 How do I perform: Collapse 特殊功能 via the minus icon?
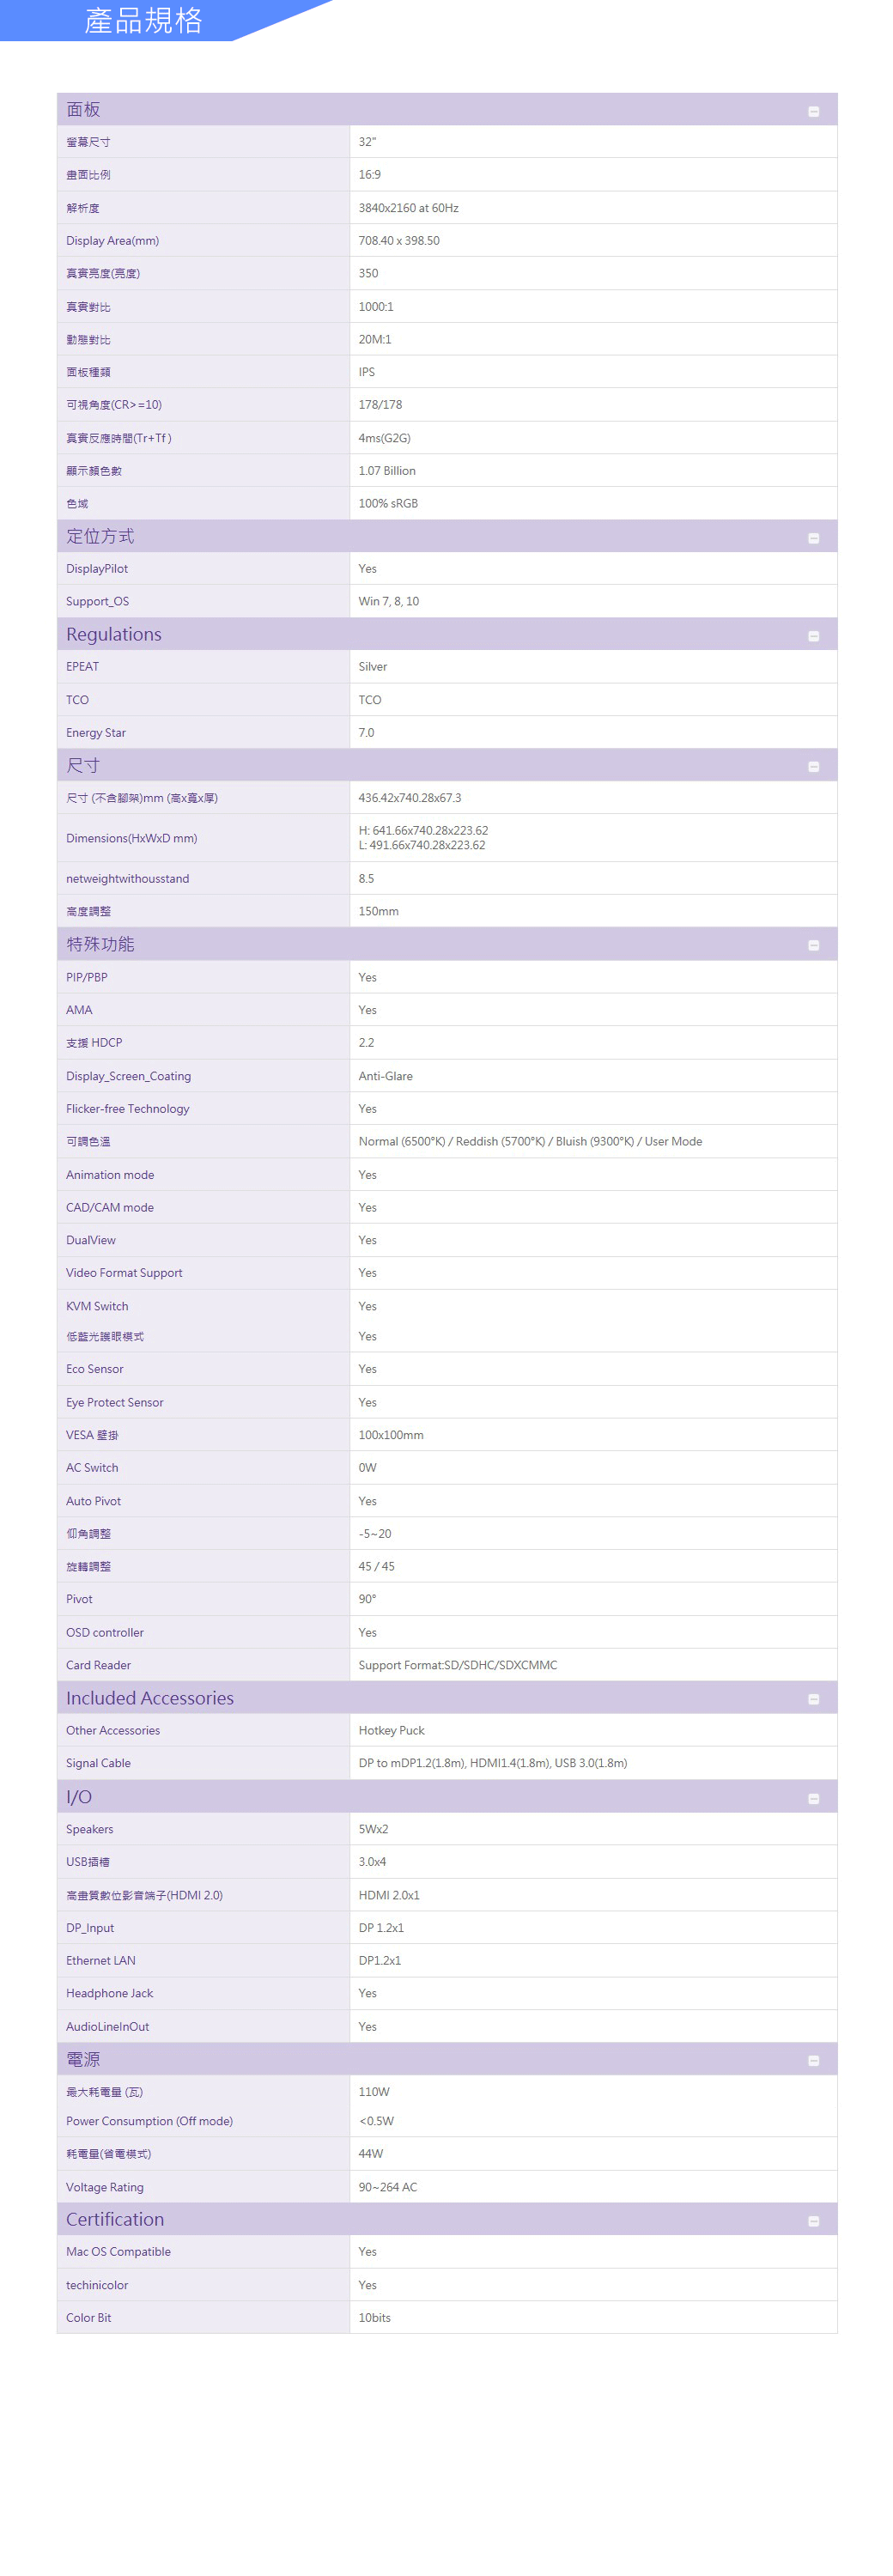click(x=813, y=945)
